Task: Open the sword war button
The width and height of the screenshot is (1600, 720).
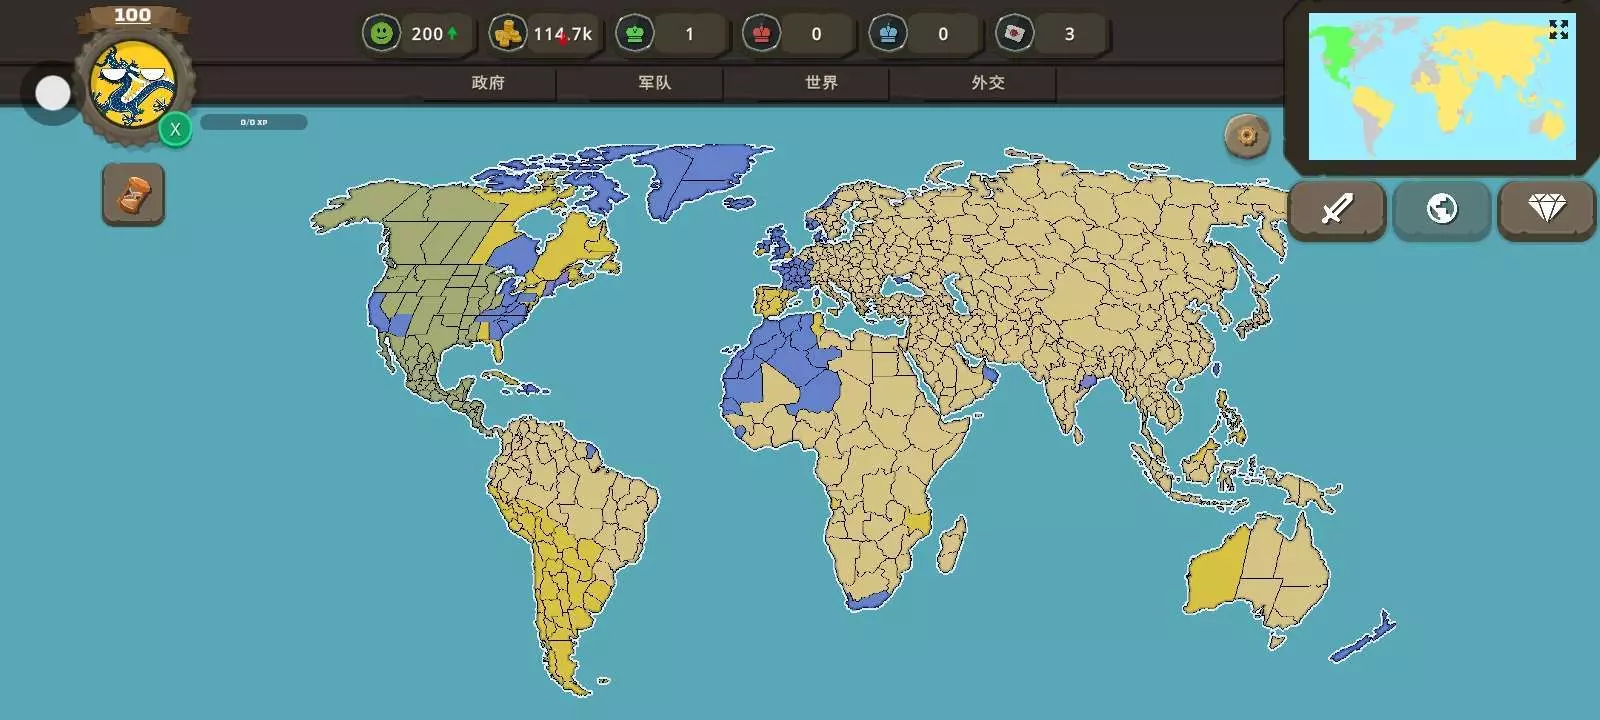Action: pyautogui.click(x=1337, y=209)
